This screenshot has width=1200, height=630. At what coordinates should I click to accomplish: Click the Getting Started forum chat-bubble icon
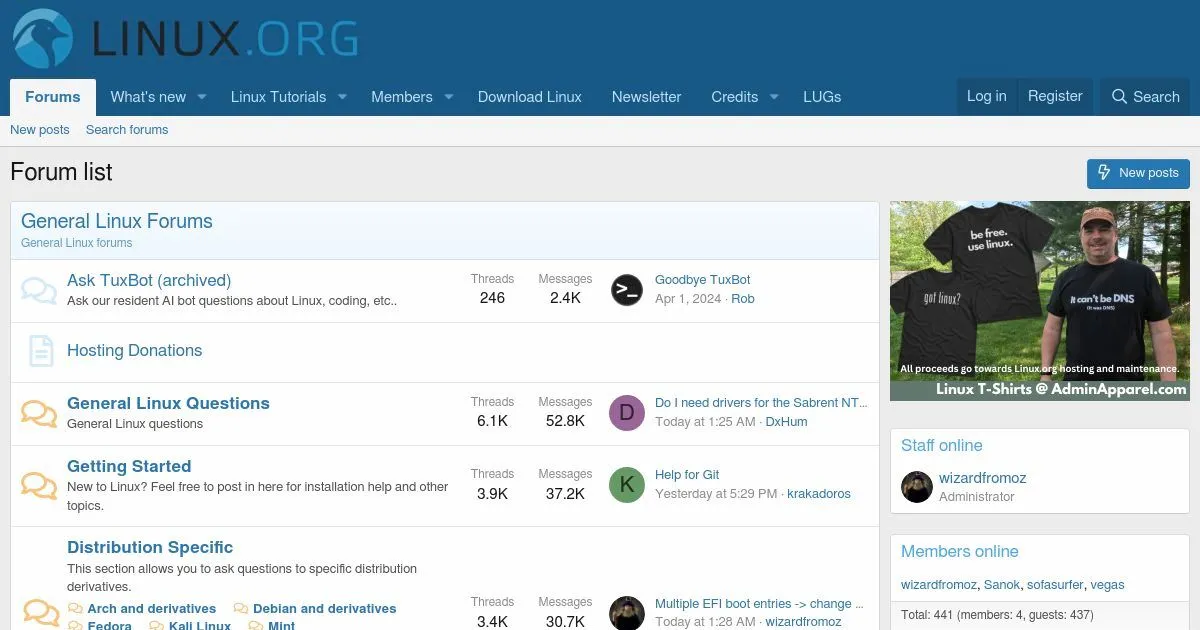(39, 486)
